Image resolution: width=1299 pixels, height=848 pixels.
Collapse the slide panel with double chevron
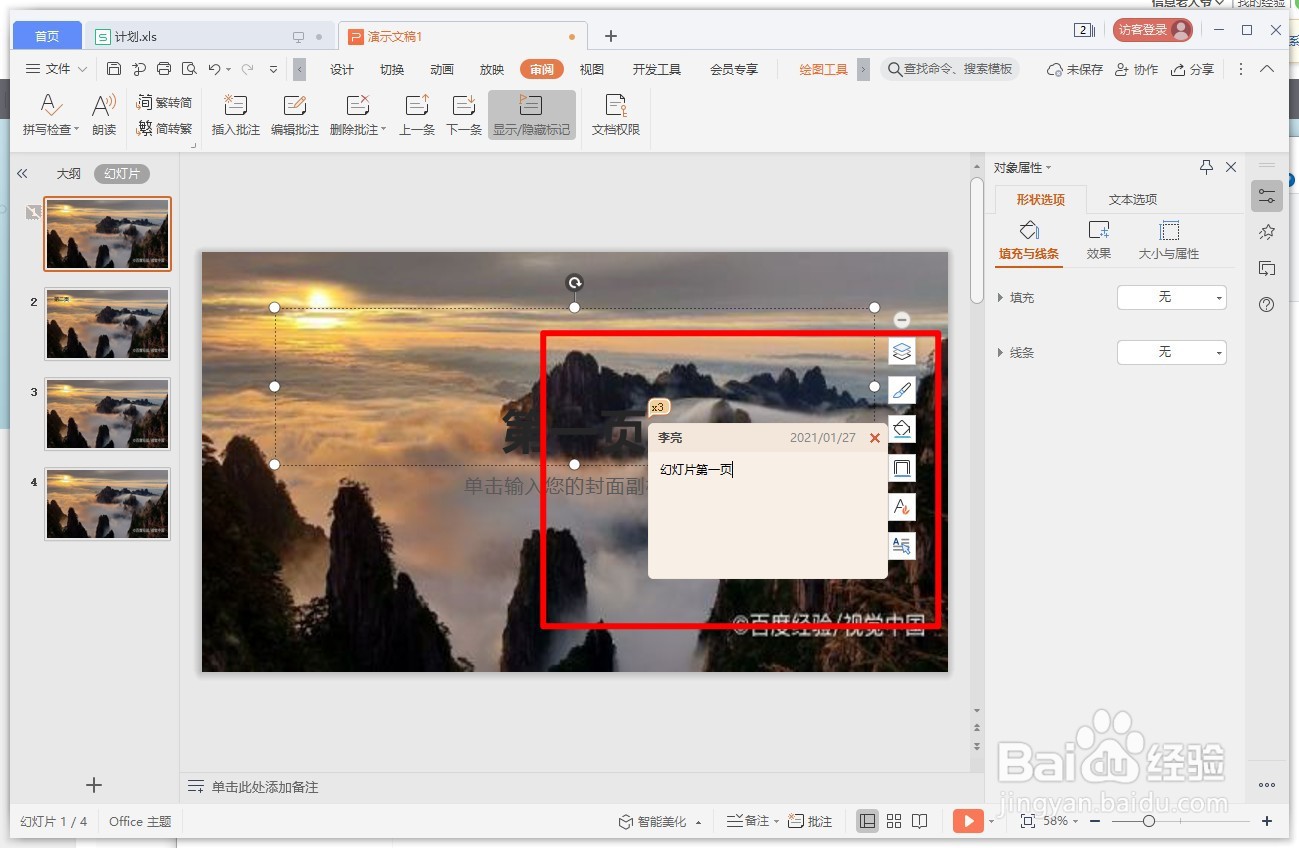tap(22, 173)
